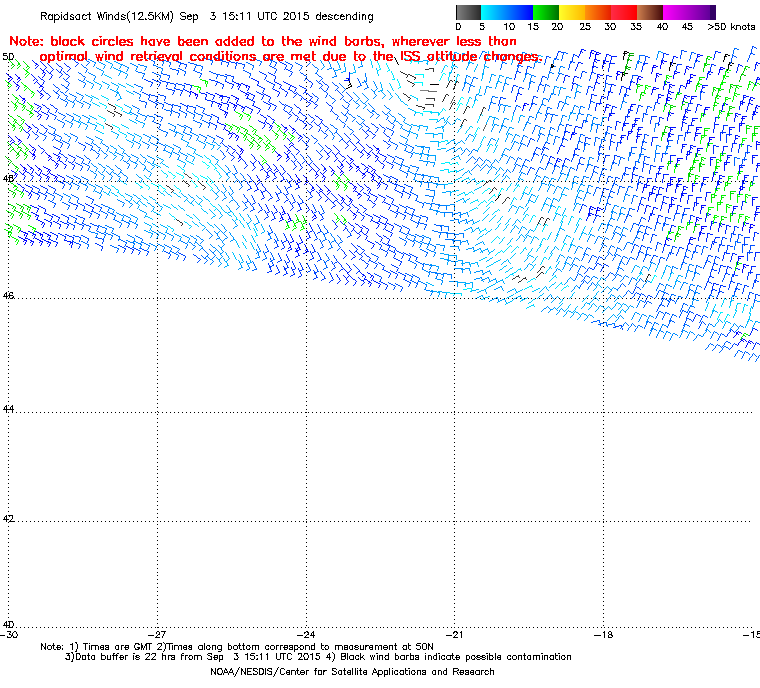
Task: Click the legend scale label '25'
Action: click(x=585, y=27)
